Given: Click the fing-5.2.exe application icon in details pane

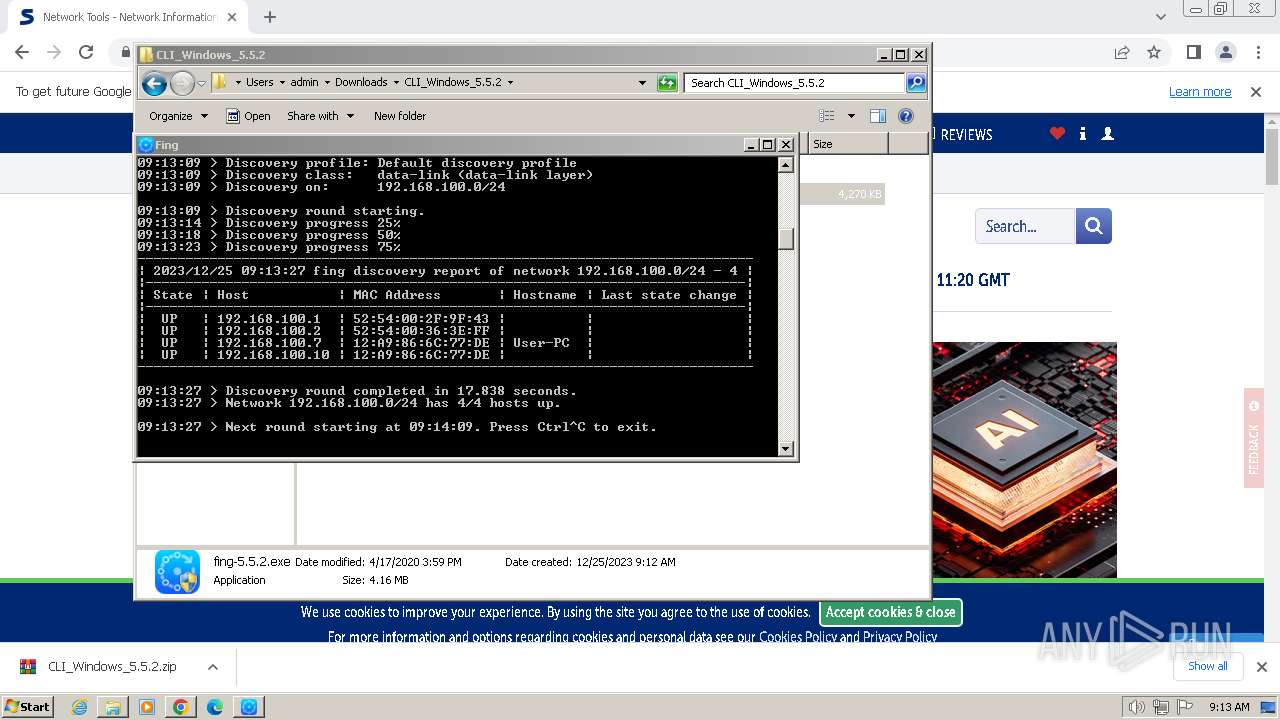Looking at the screenshot, I should [177, 572].
